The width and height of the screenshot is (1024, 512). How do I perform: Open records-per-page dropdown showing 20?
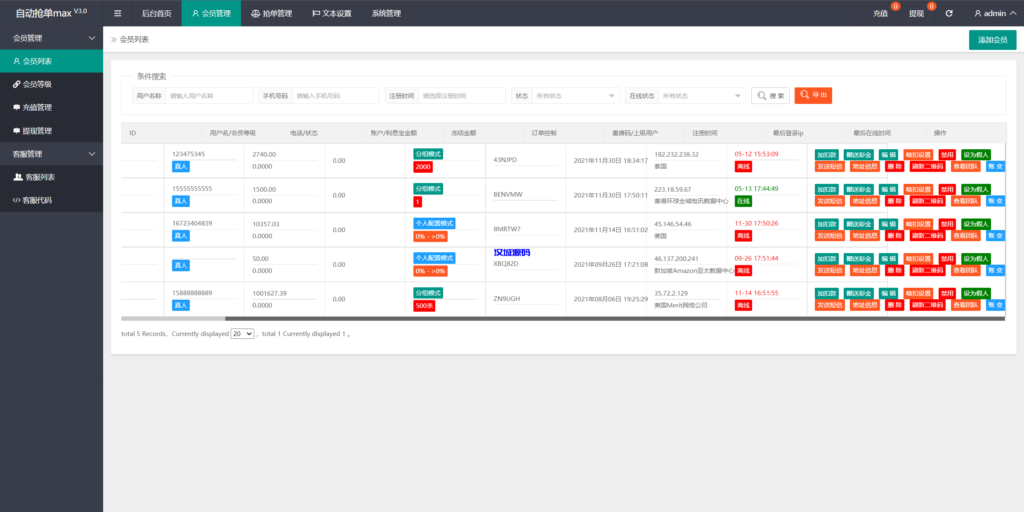click(242, 334)
